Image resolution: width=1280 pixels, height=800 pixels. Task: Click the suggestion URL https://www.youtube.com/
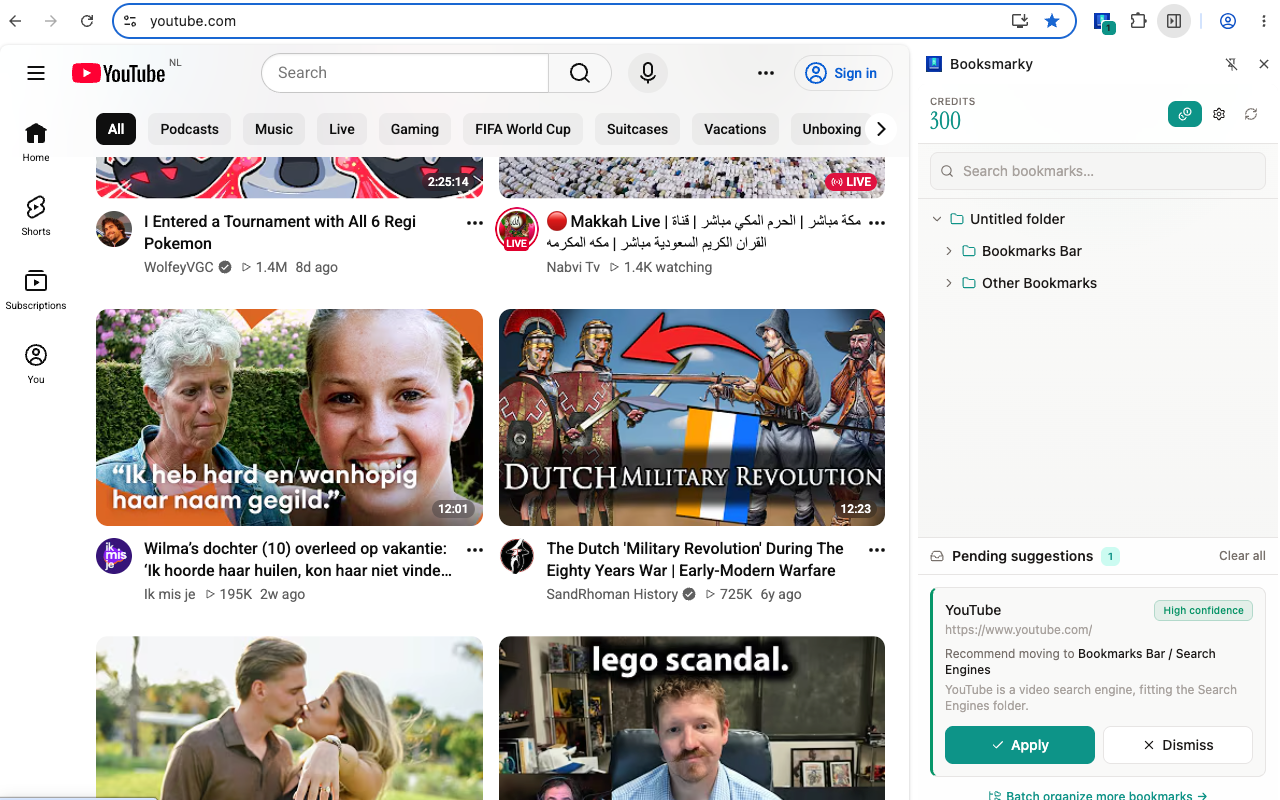[1018, 630]
